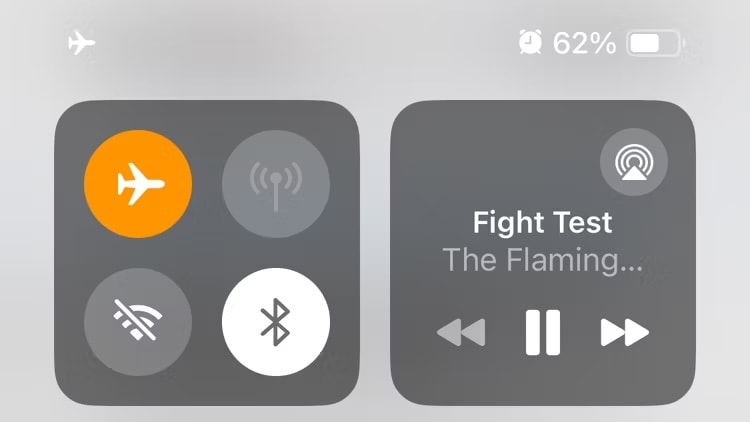Screen dimensions: 750x422
Task: Tap the alarm clock status icon
Action: 530,42
